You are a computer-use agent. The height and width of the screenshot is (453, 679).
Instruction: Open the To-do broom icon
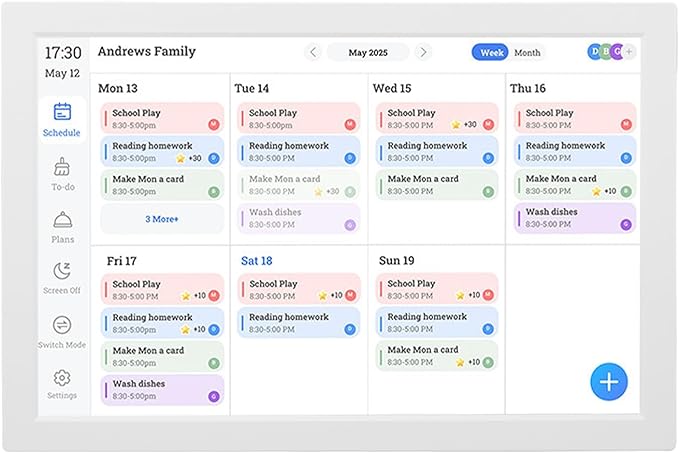coord(62,166)
